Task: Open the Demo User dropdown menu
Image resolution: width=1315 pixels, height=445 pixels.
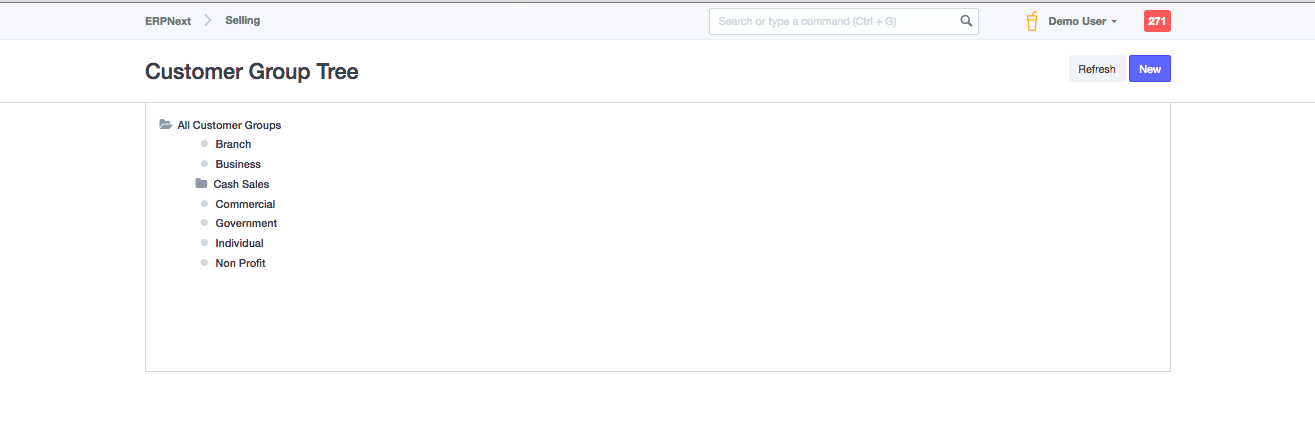Action: pyautogui.click(x=1082, y=21)
